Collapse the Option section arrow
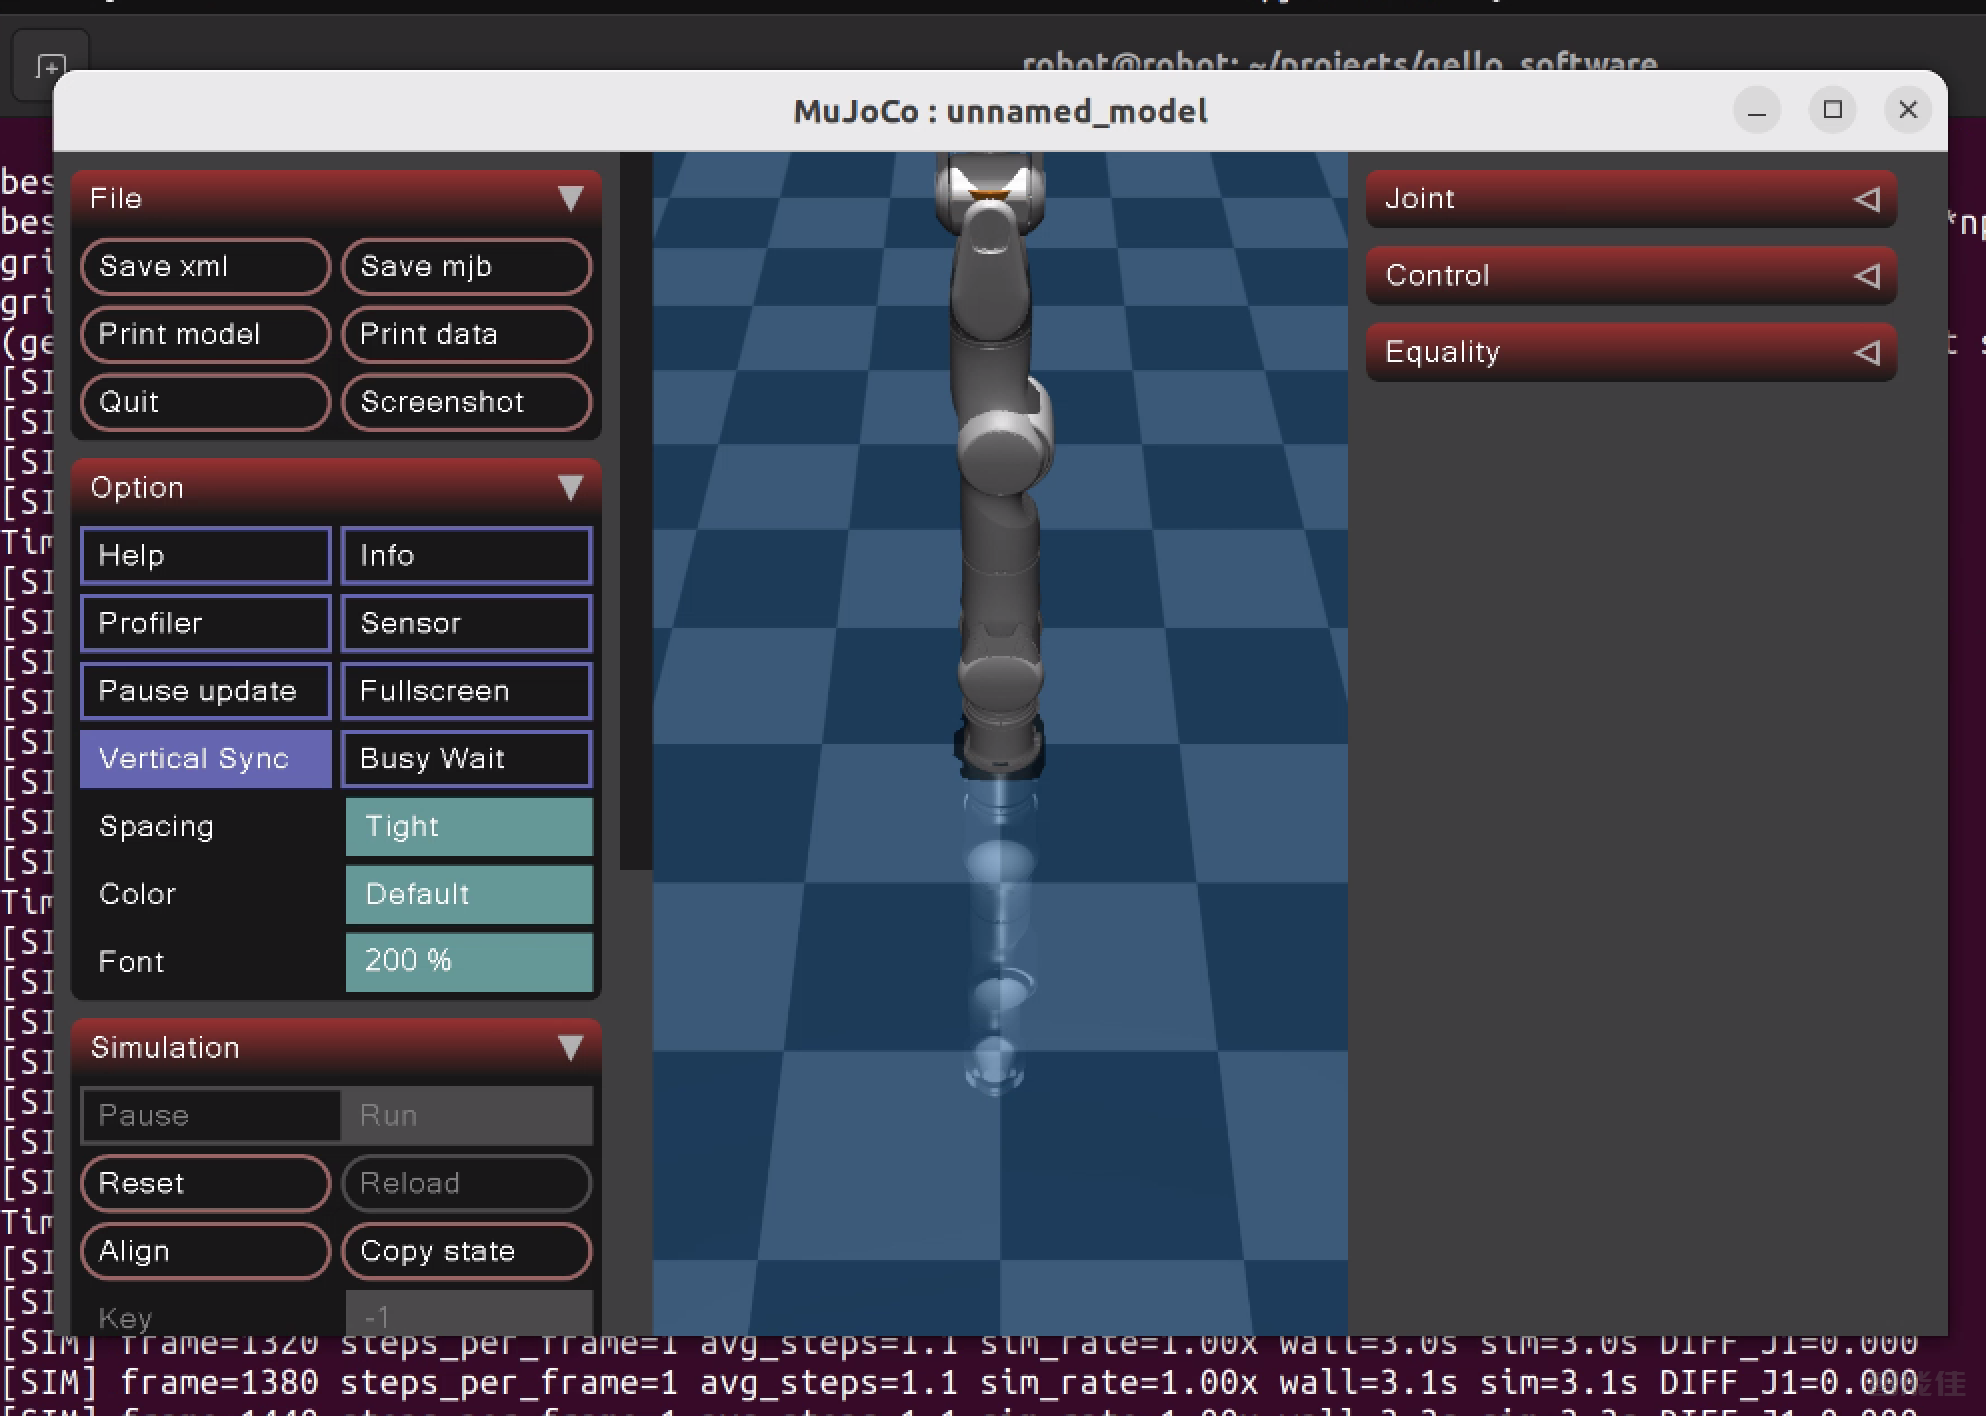Viewport: 1986px width, 1416px height. click(x=570, y=487)
